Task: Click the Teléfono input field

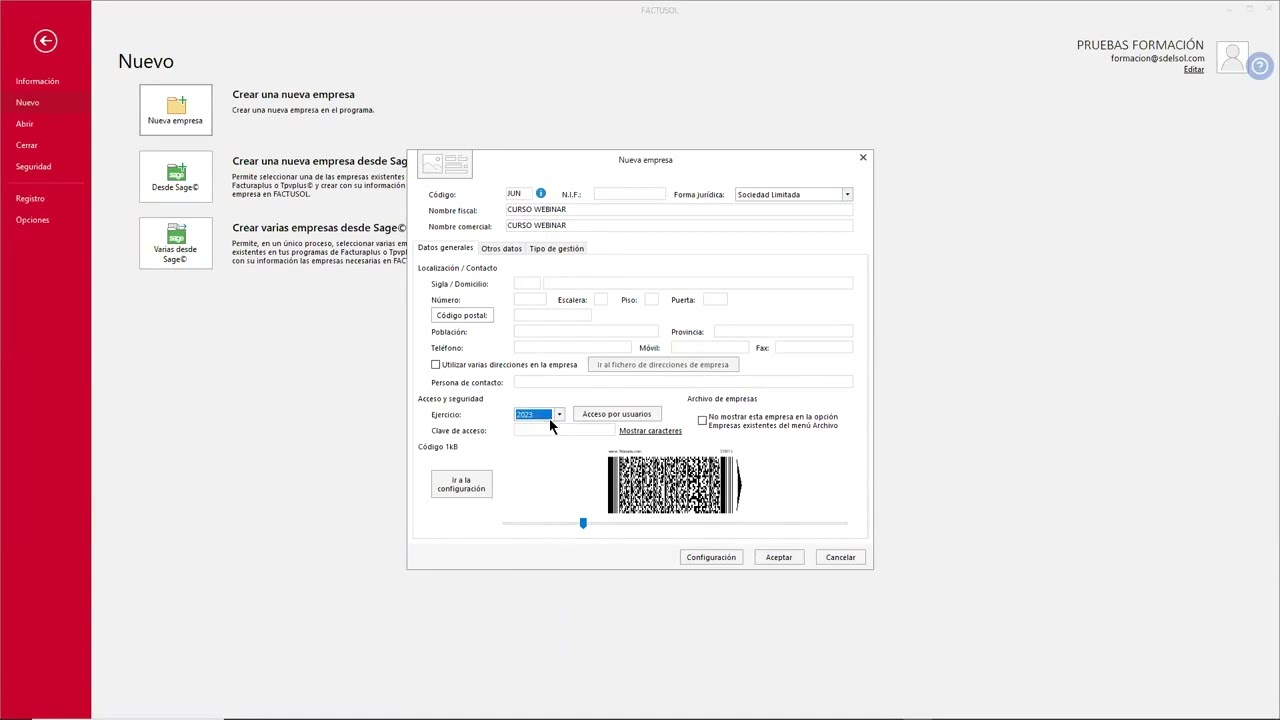Action: point(573,348)
